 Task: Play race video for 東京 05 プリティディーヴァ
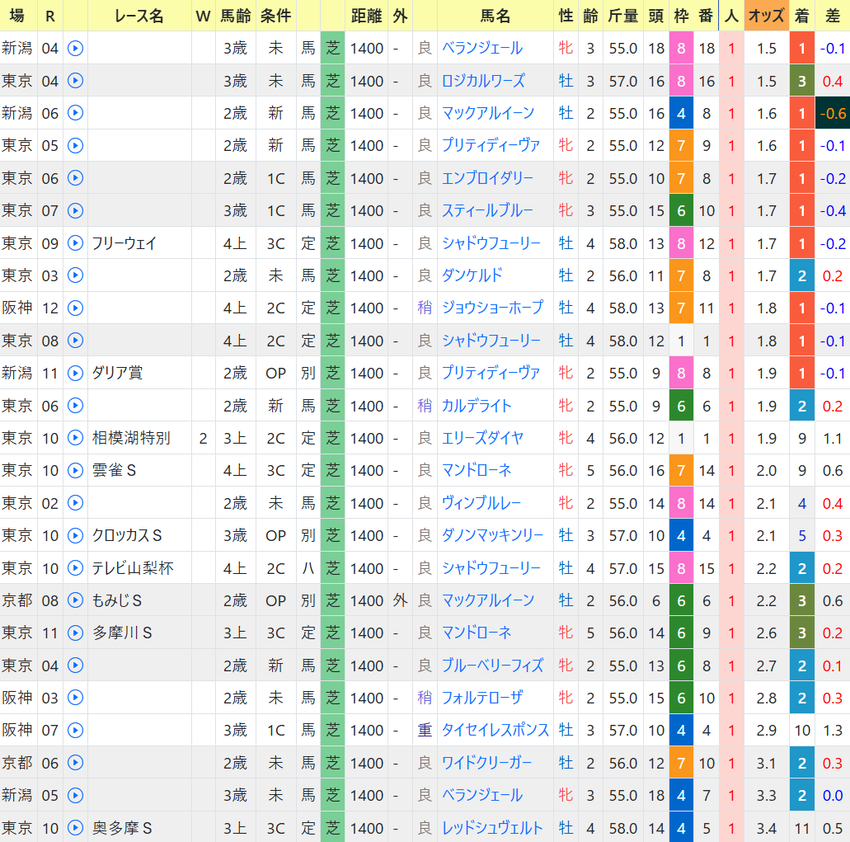pyautogui.click(x=75, y=146)
